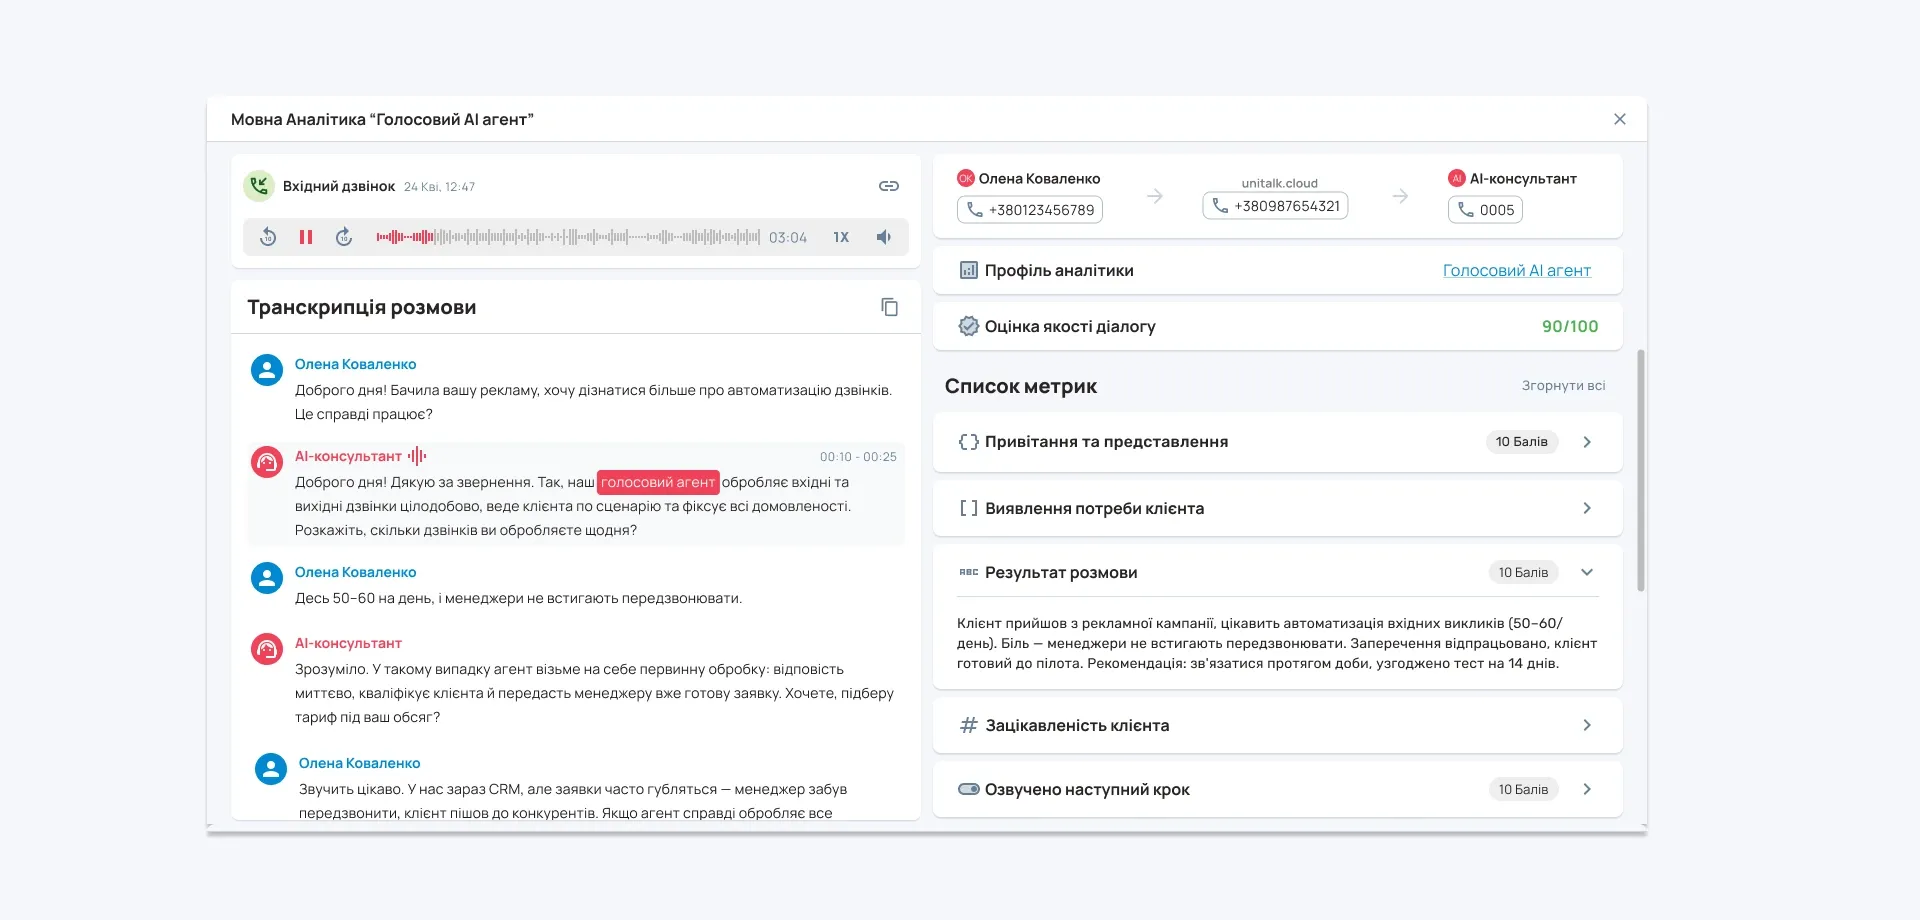
Task: Pause the call recording playback
Action: [306, 237]
